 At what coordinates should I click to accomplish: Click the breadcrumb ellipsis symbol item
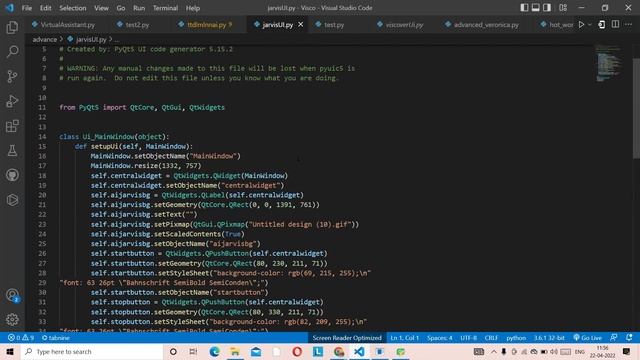[x=116, y=40]
